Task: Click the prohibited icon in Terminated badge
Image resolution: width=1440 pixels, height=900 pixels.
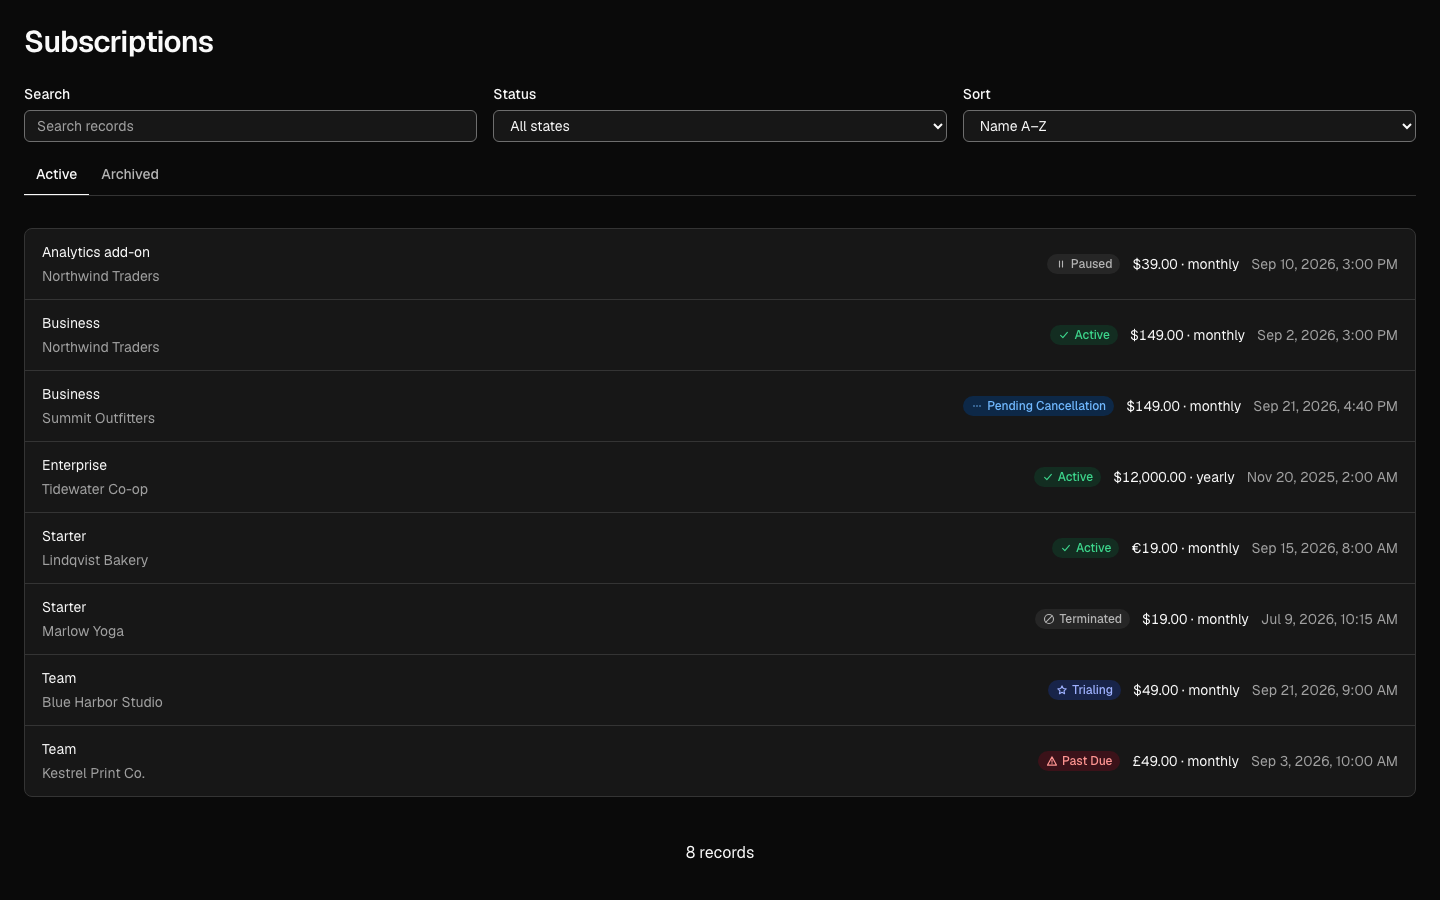Action: point(1049,619)
